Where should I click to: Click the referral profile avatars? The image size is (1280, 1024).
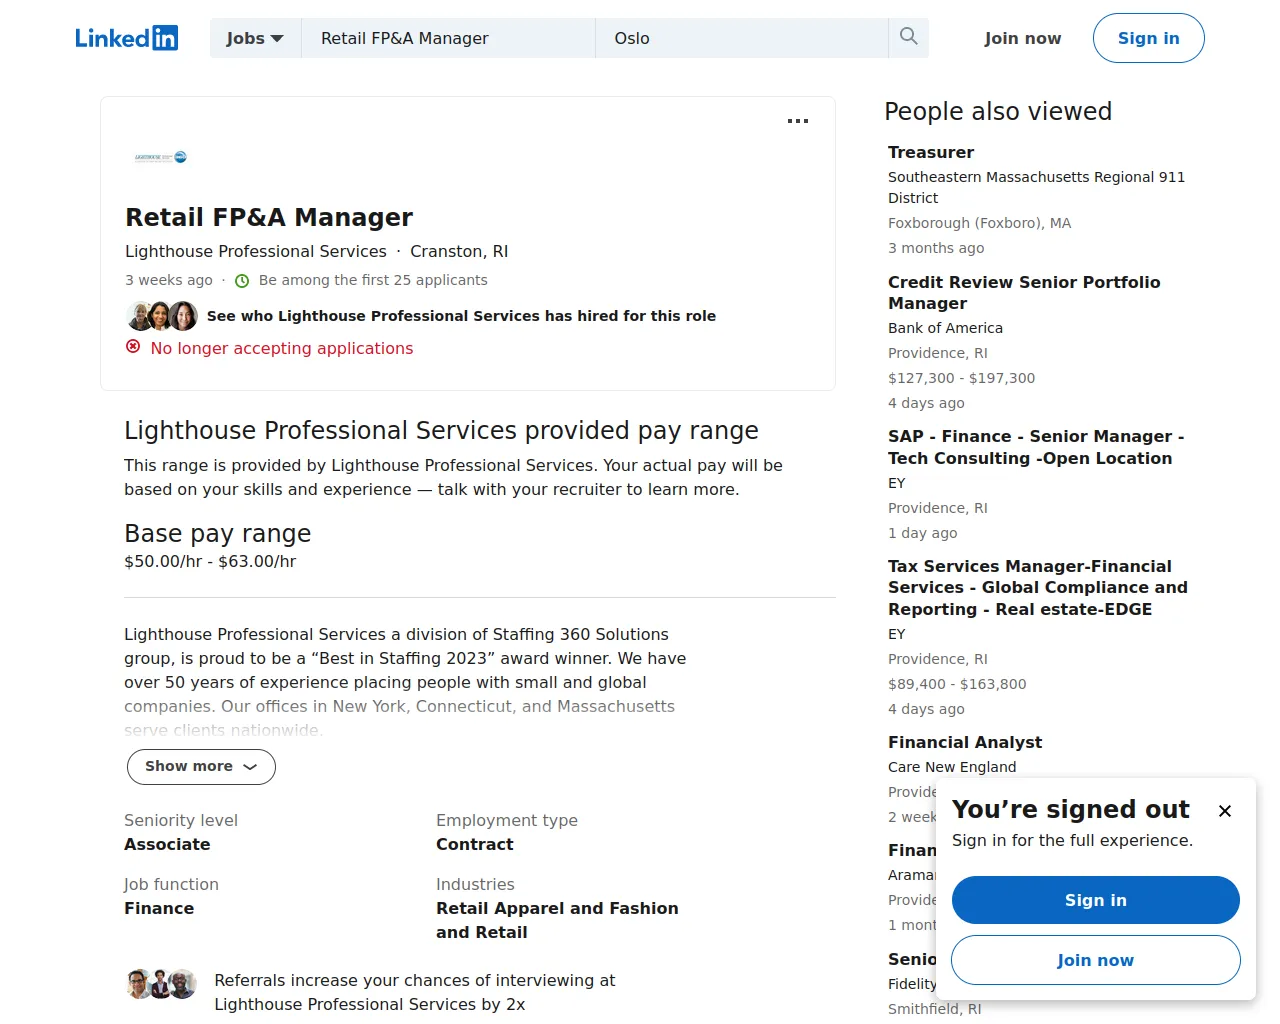pos(161,984)
